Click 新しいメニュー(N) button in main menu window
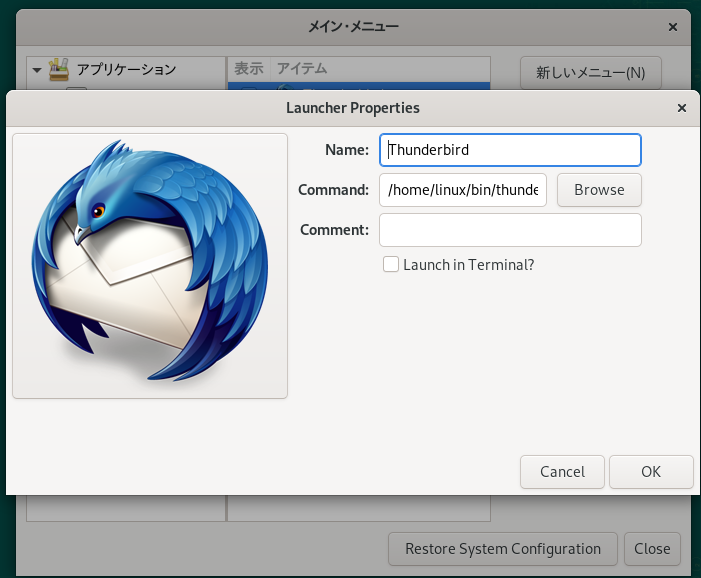 [x=591, y=72]
